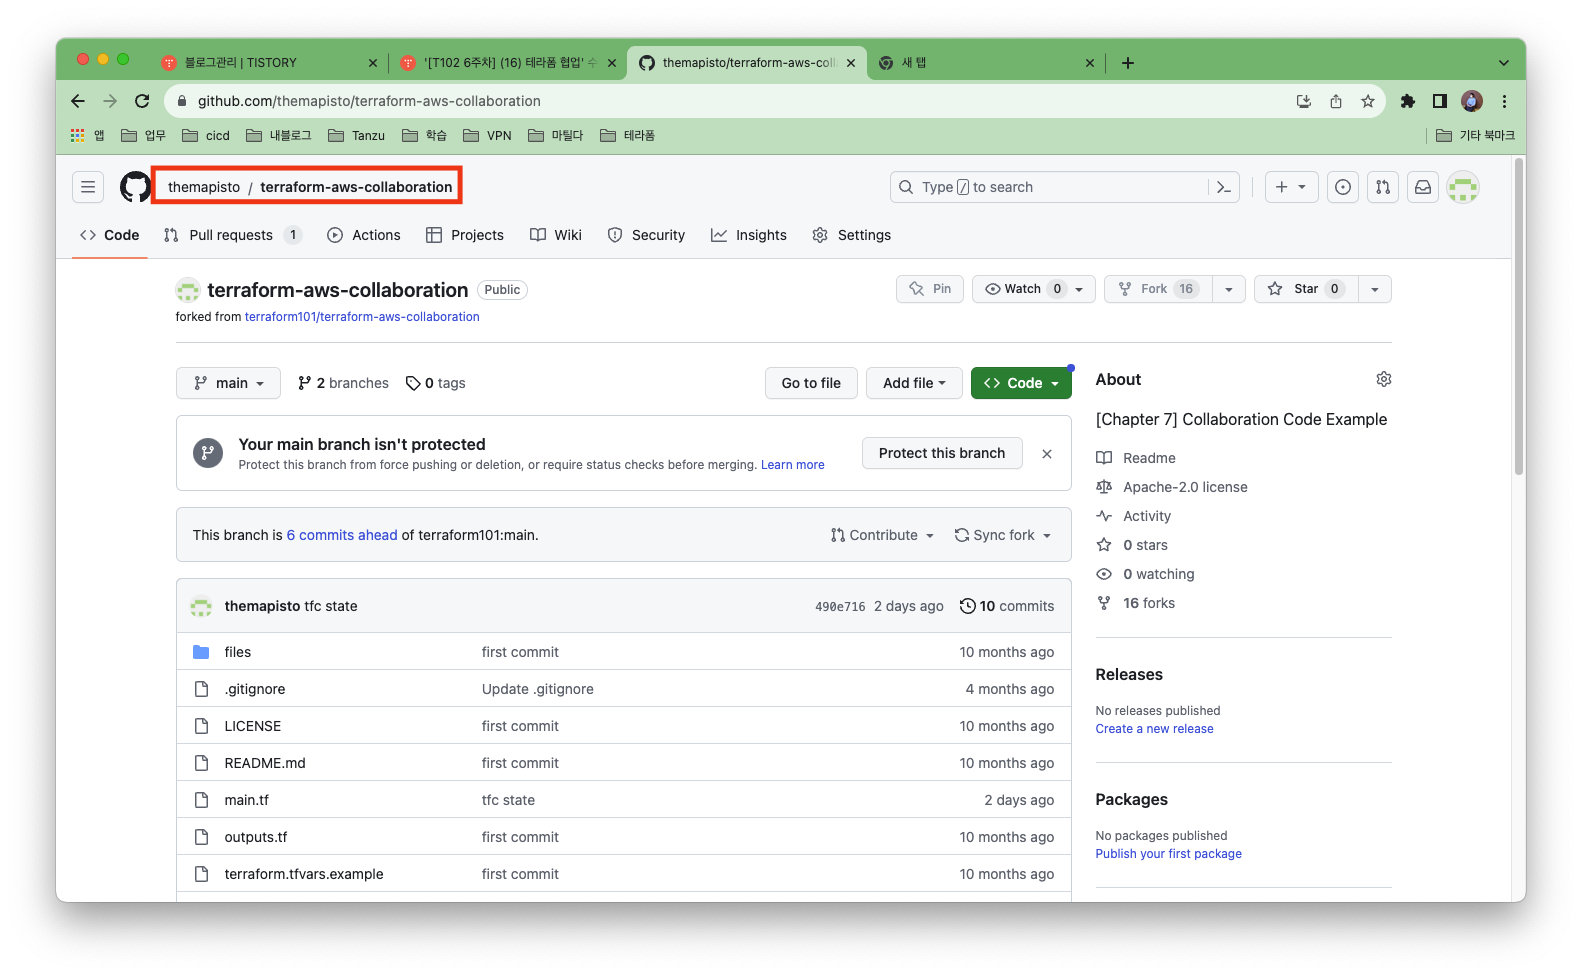
Task: Open the files folder
Action: [x=238, y=652]
